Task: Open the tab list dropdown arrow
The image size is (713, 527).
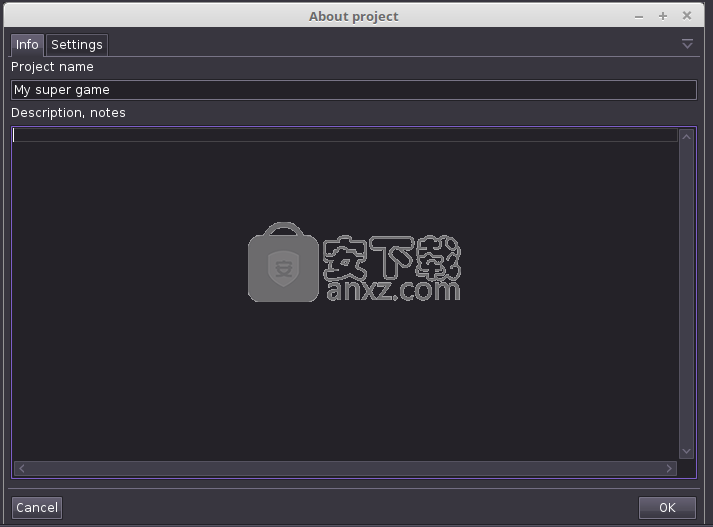Action: [687, 44]
